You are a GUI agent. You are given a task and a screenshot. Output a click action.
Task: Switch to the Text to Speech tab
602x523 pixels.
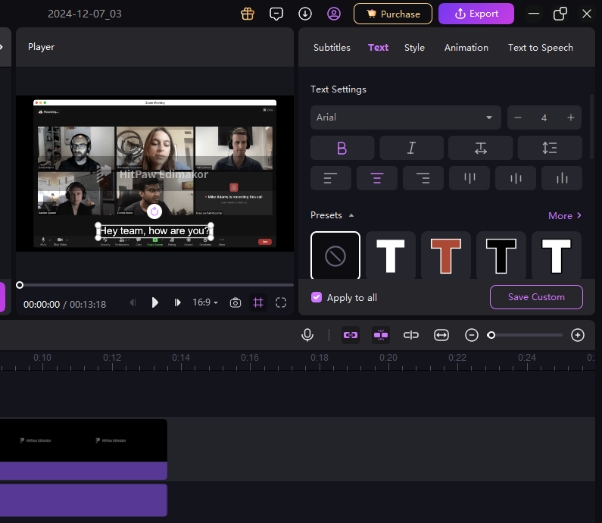coord(541,48)
